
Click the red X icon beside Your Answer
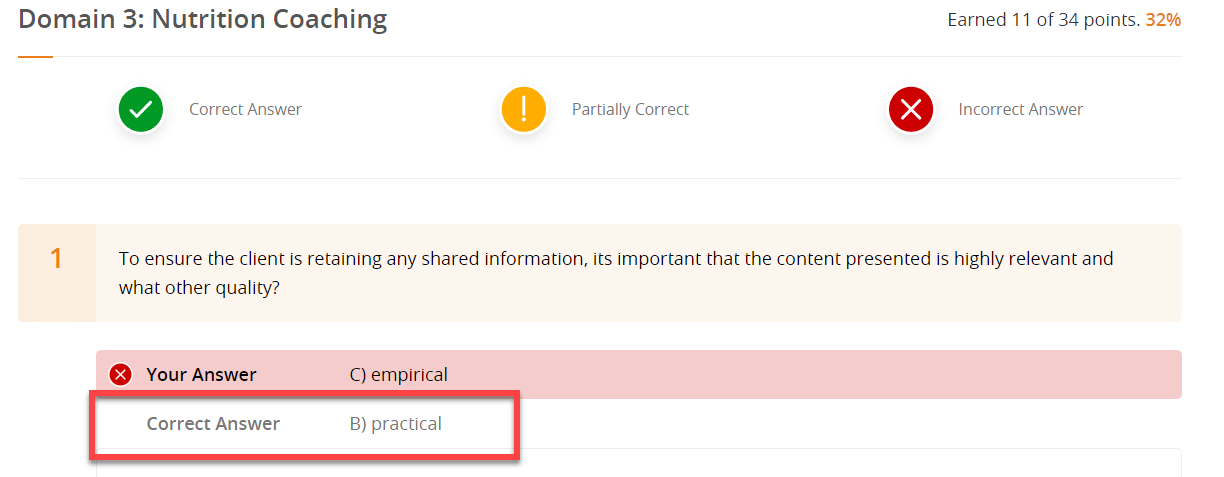[x=121, y=375]
